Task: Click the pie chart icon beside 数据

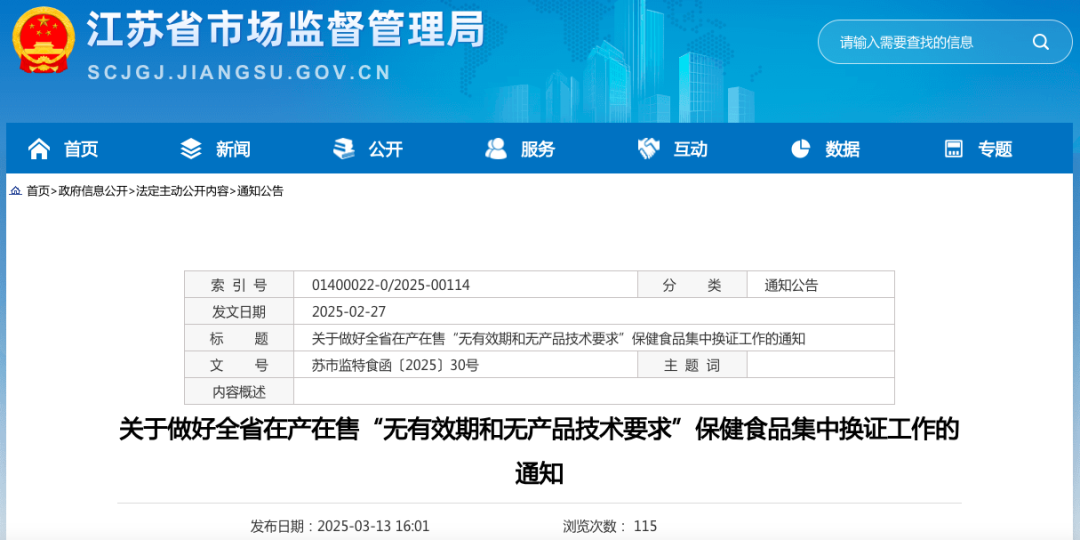Action: click(800, 148)
